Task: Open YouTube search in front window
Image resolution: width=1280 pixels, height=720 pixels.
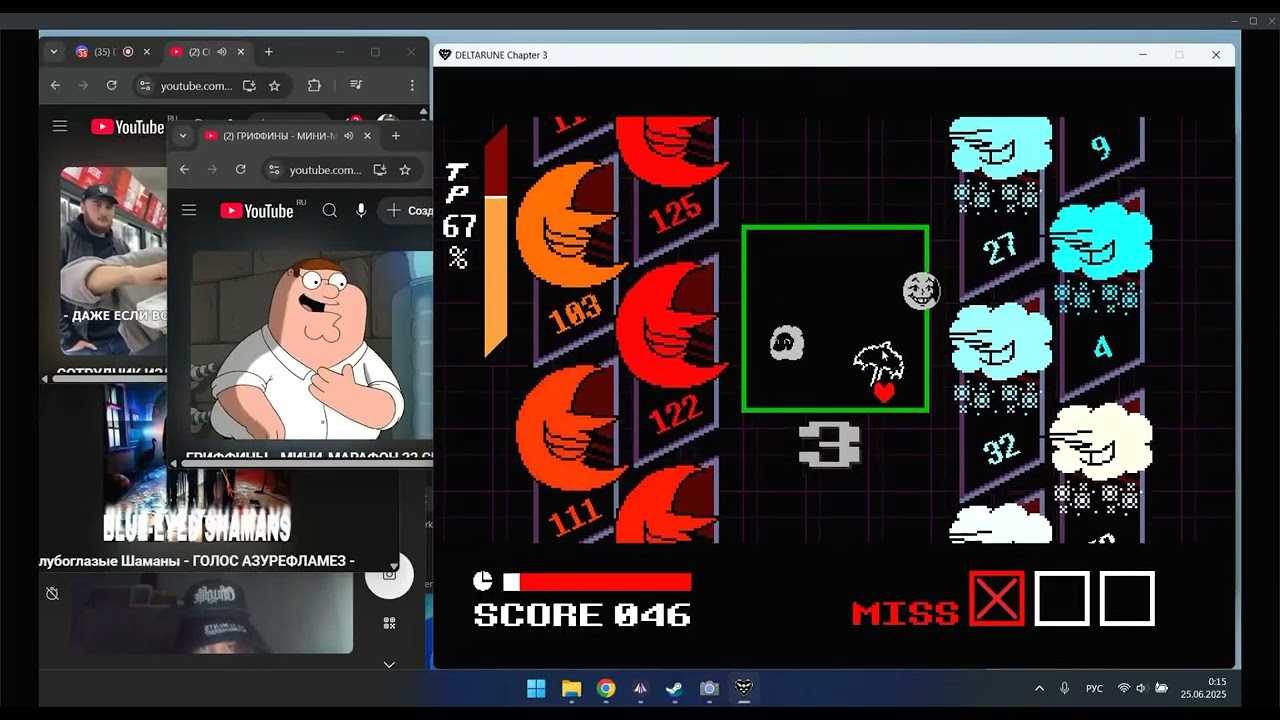Action: tap(330, 210)
